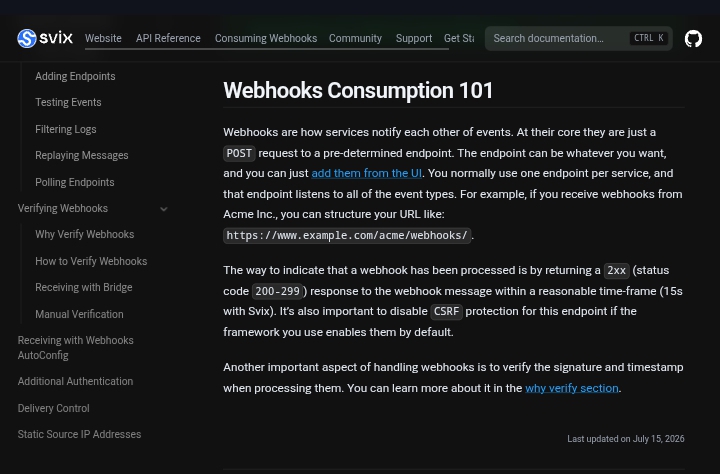Open Receiving with Webhooks AutoConfig page
This screenshot has width=720, height=474.
76,348
